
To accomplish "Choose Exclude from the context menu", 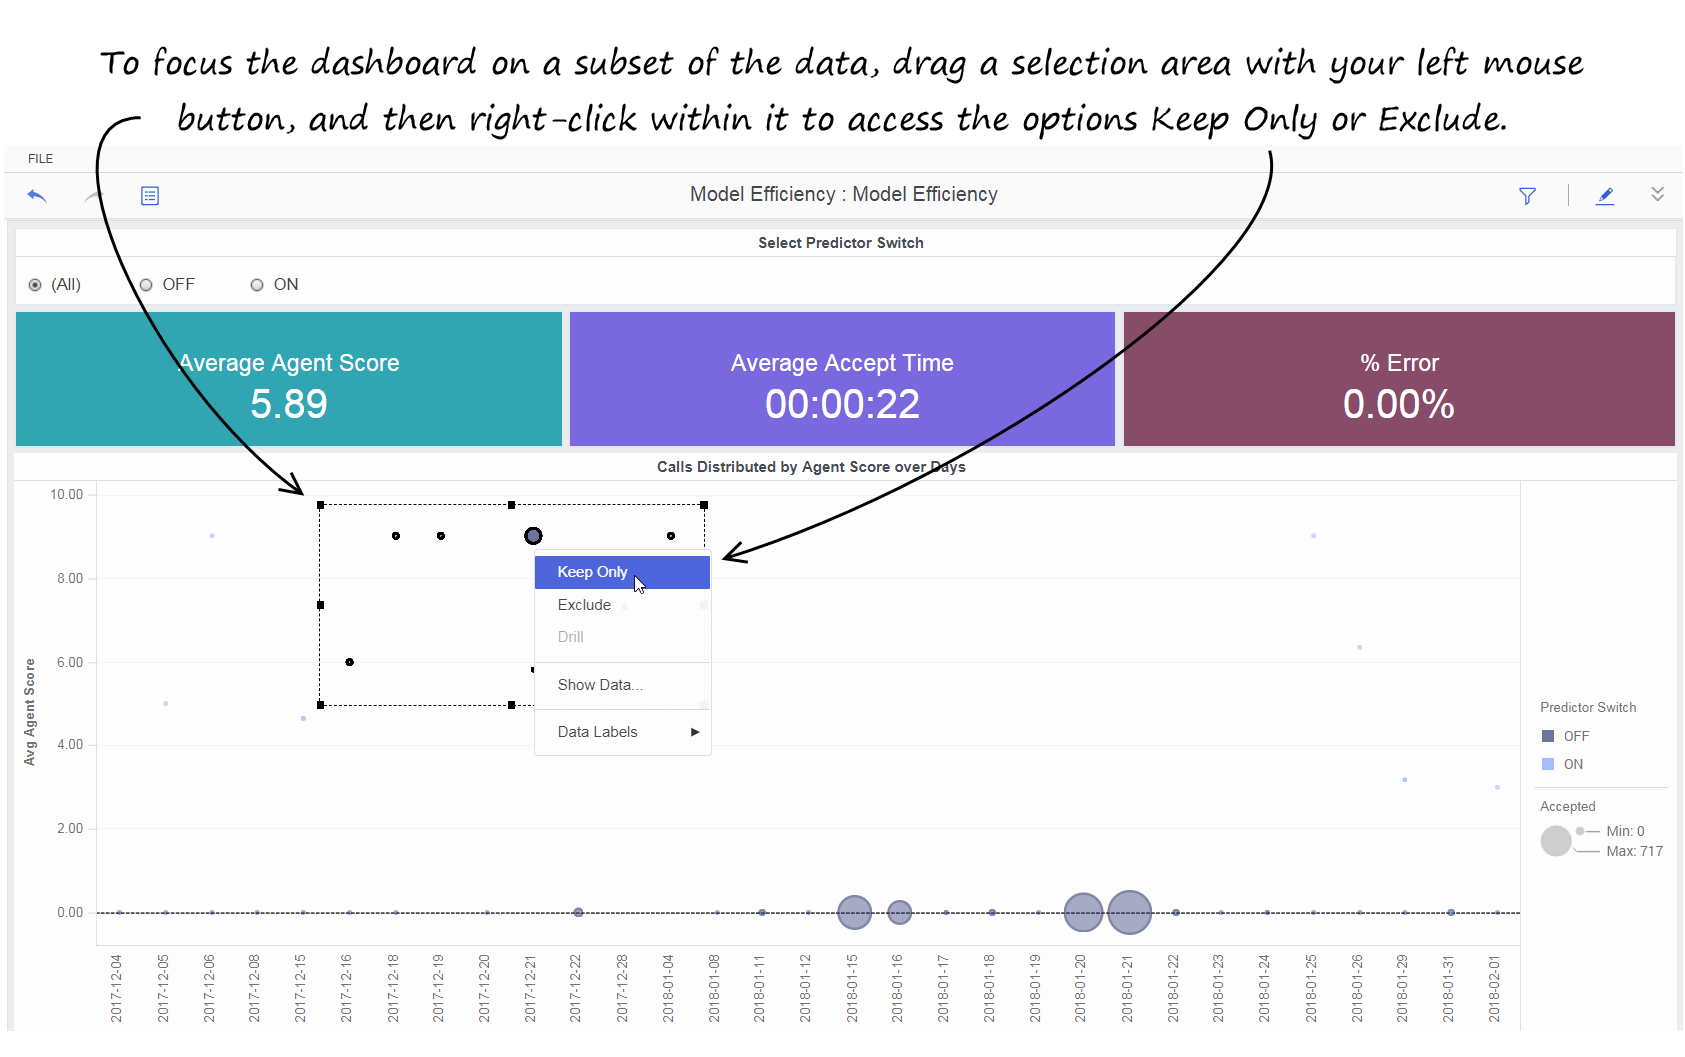I will click(x=584, y=605).
